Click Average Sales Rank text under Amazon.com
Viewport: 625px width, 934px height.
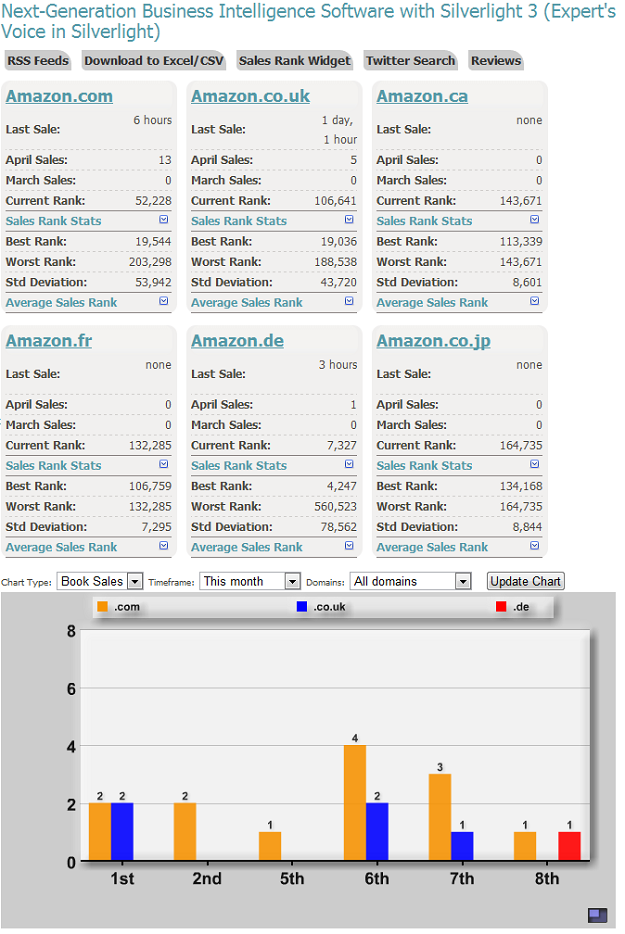click(x=61, y=303)
